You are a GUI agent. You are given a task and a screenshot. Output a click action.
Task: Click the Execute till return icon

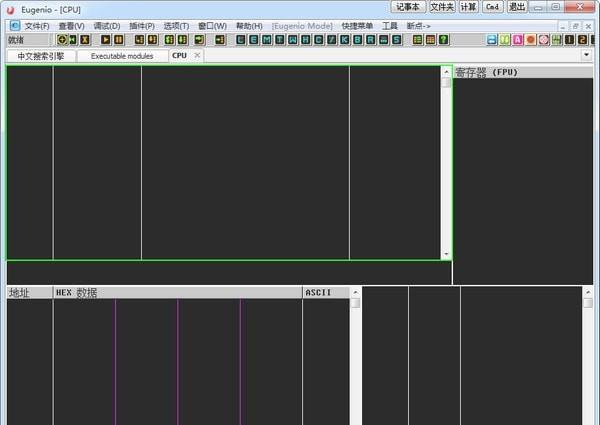pos(199,39)
